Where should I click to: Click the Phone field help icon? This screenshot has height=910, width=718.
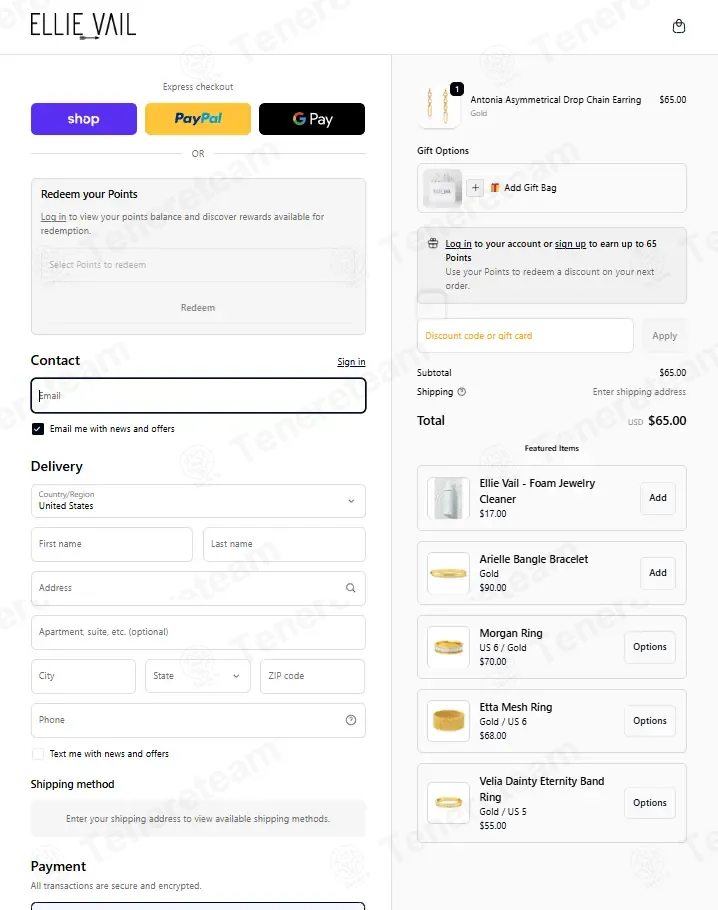coord(351,720)
